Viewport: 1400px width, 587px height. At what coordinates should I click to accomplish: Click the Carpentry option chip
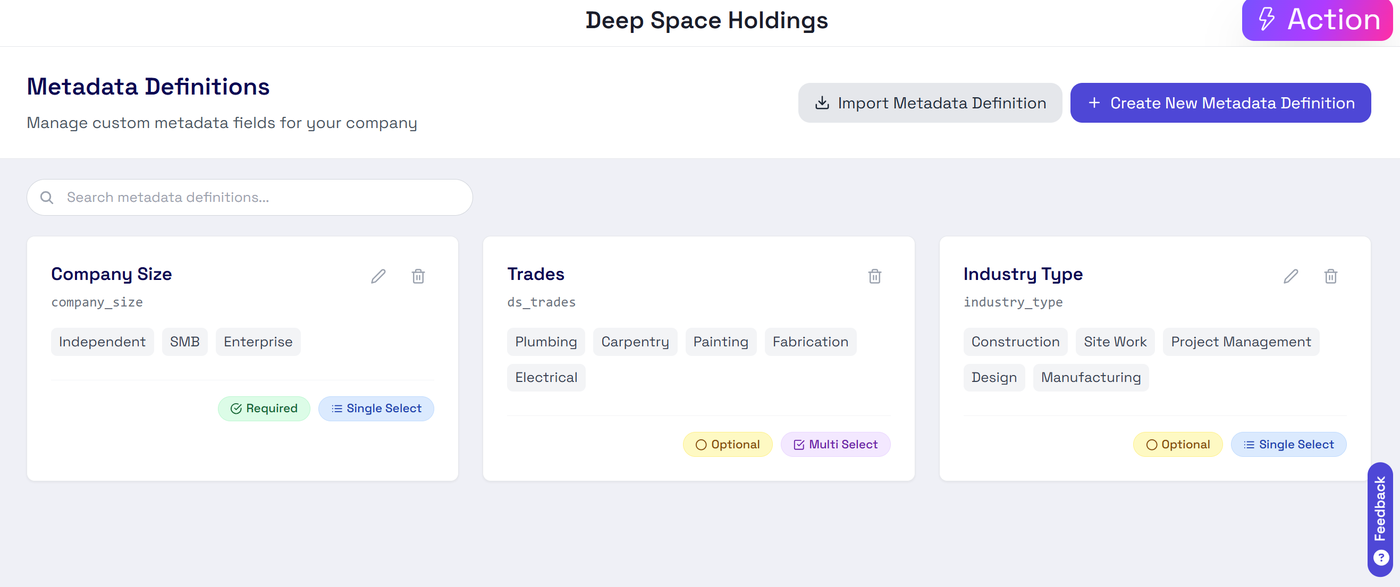[x=635, y=342]
